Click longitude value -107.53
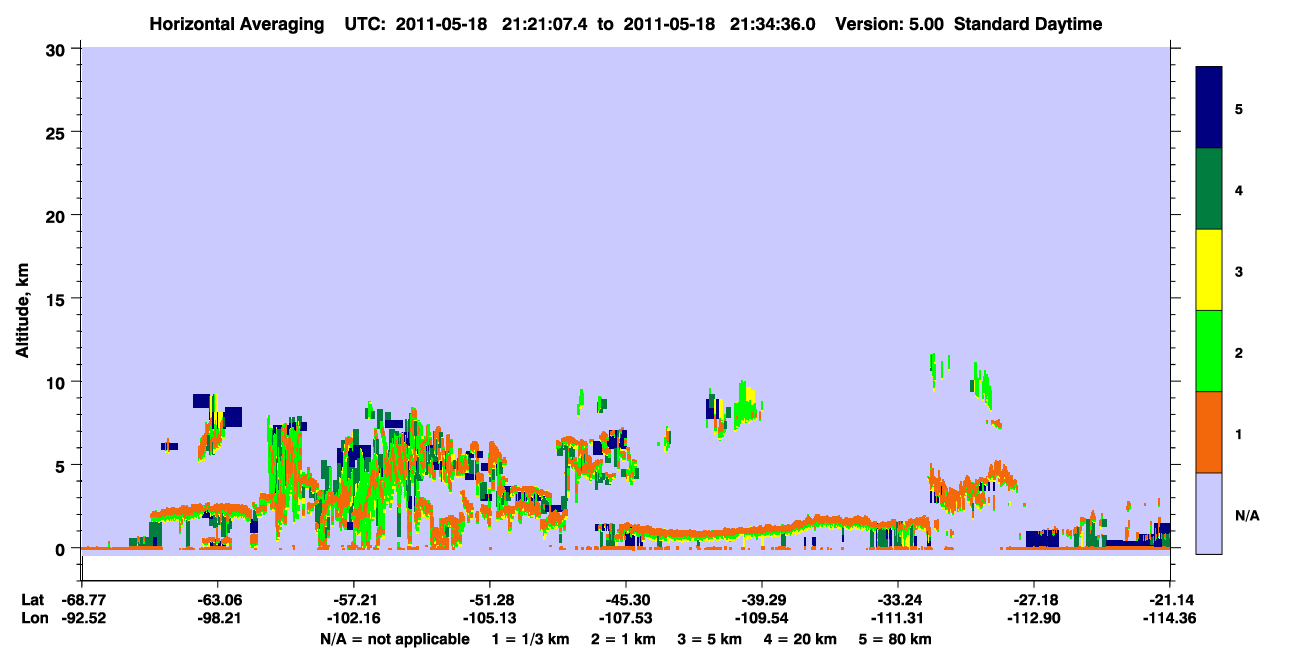 coord(626,618)
